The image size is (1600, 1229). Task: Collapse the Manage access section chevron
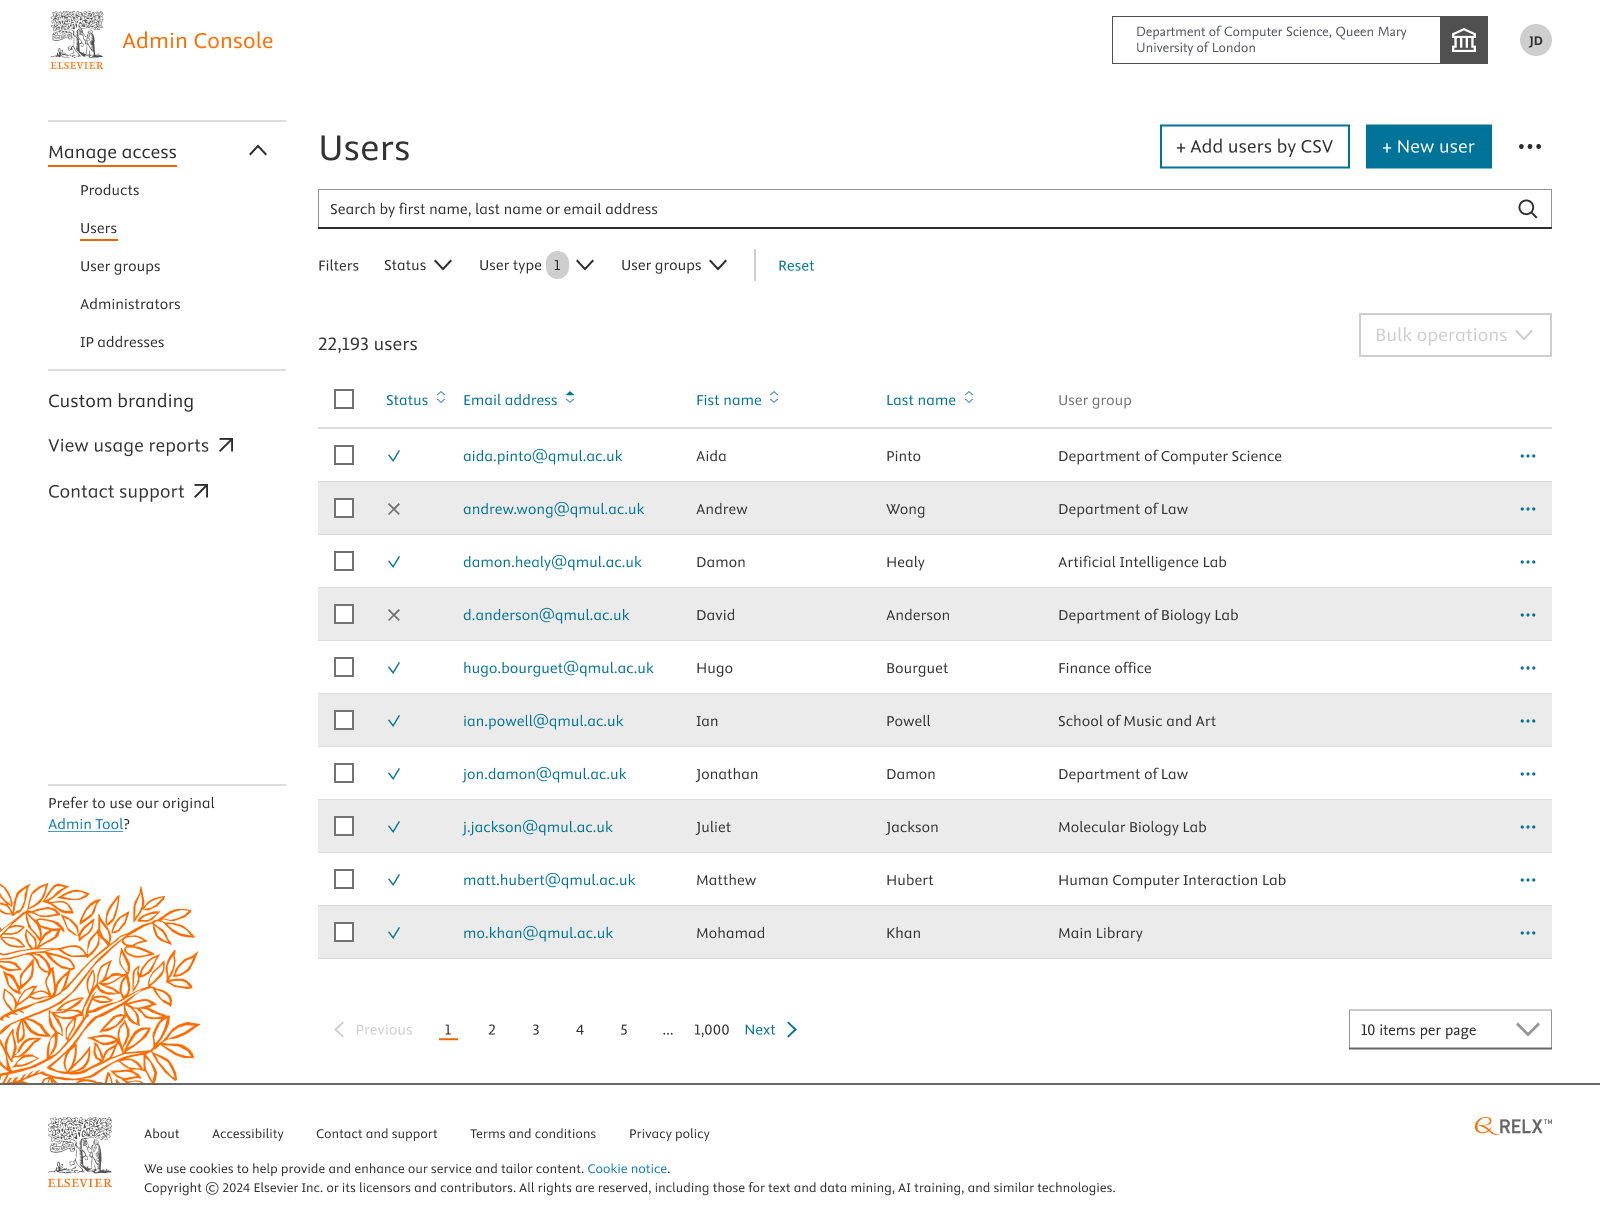click(258, 151)
